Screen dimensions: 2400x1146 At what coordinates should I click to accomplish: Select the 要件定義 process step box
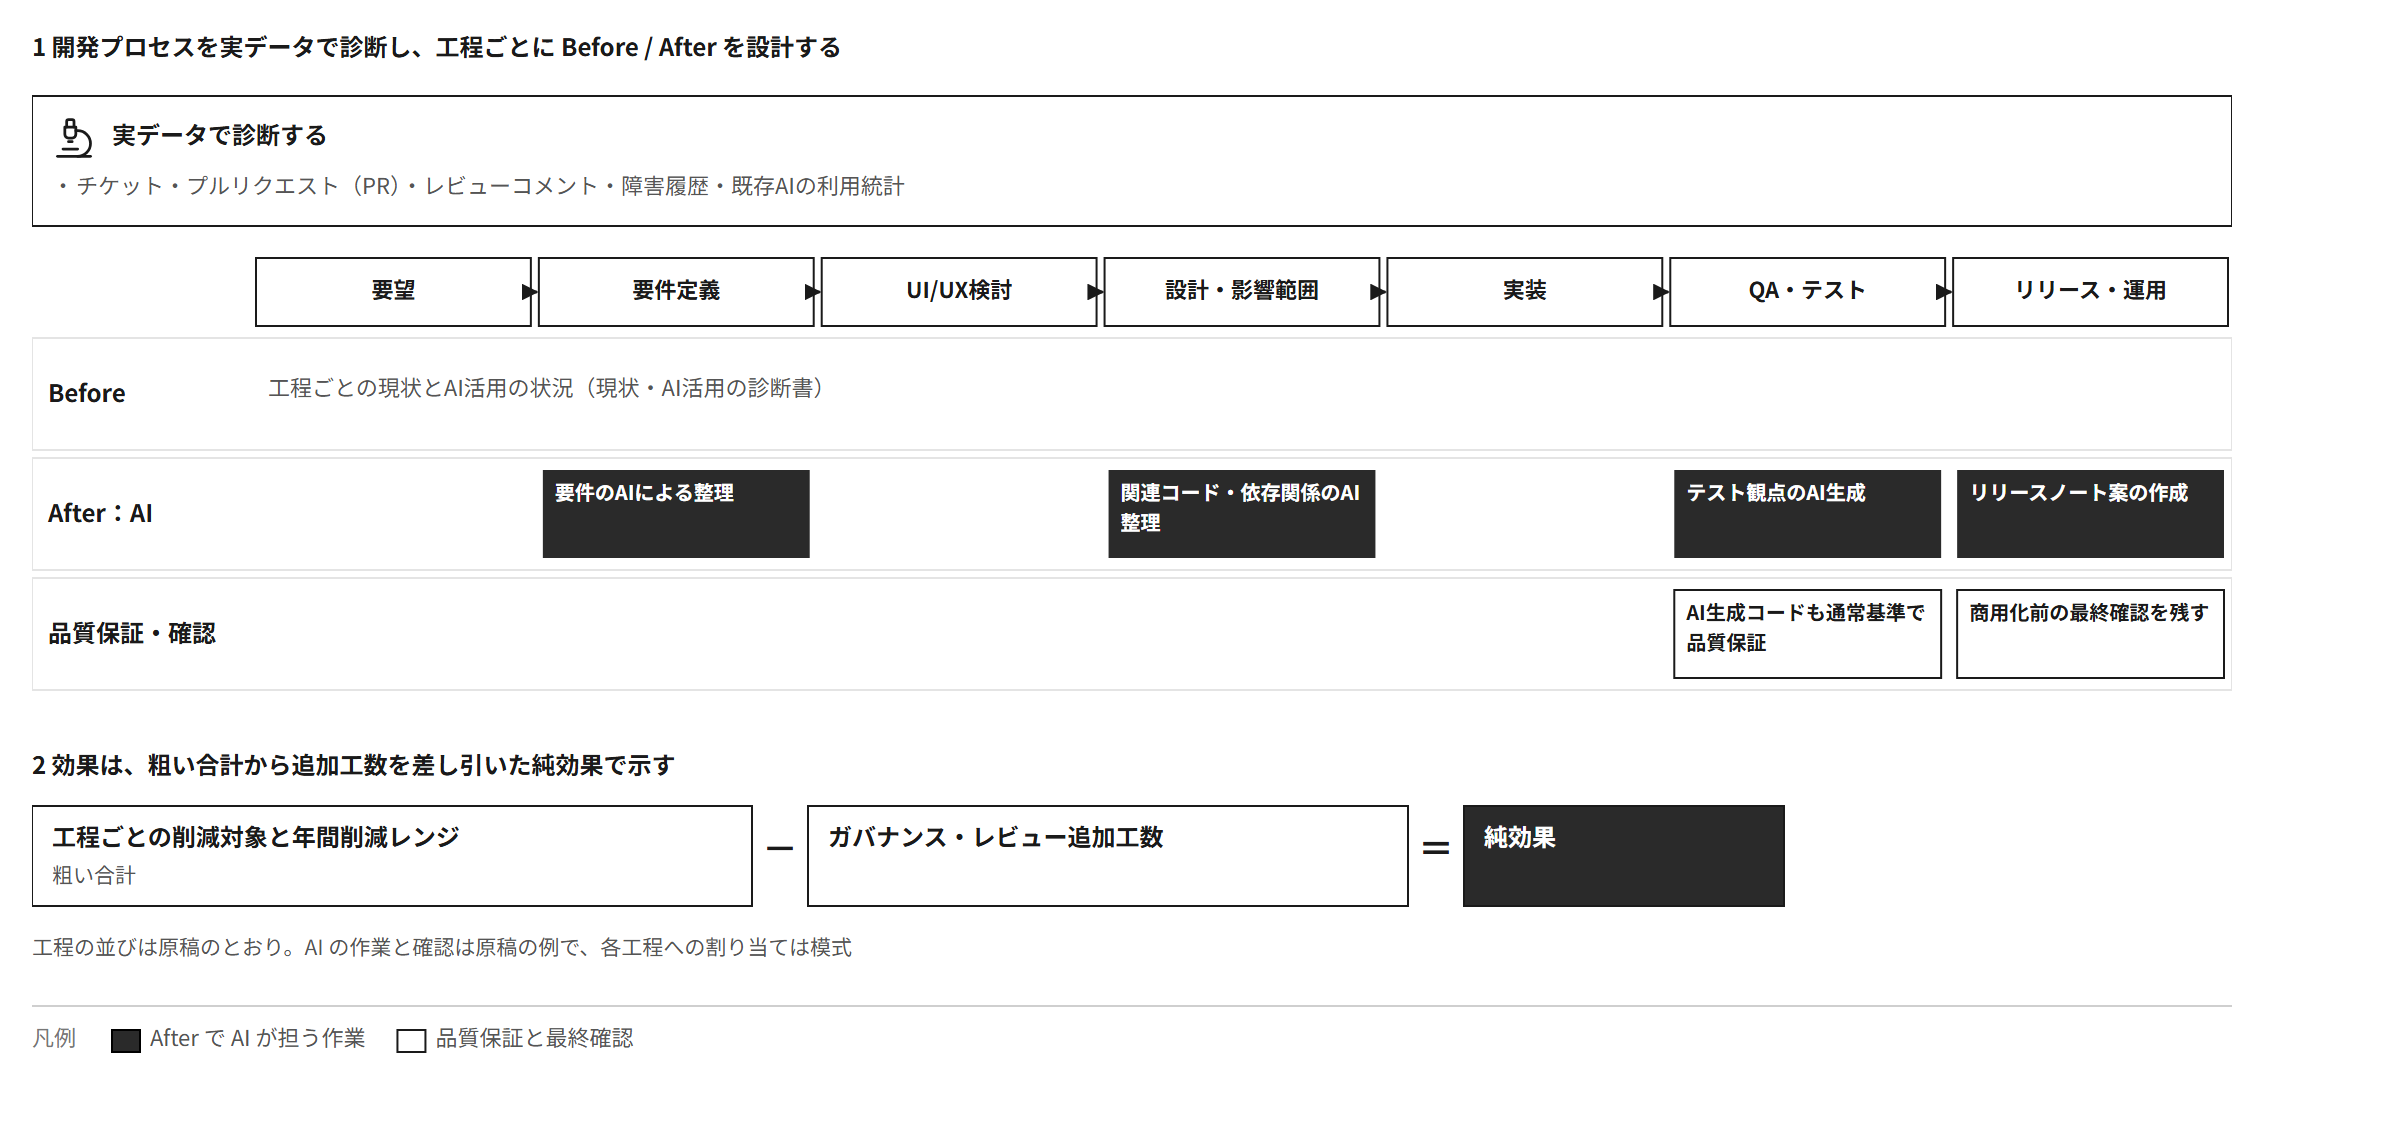pos(676,292)
